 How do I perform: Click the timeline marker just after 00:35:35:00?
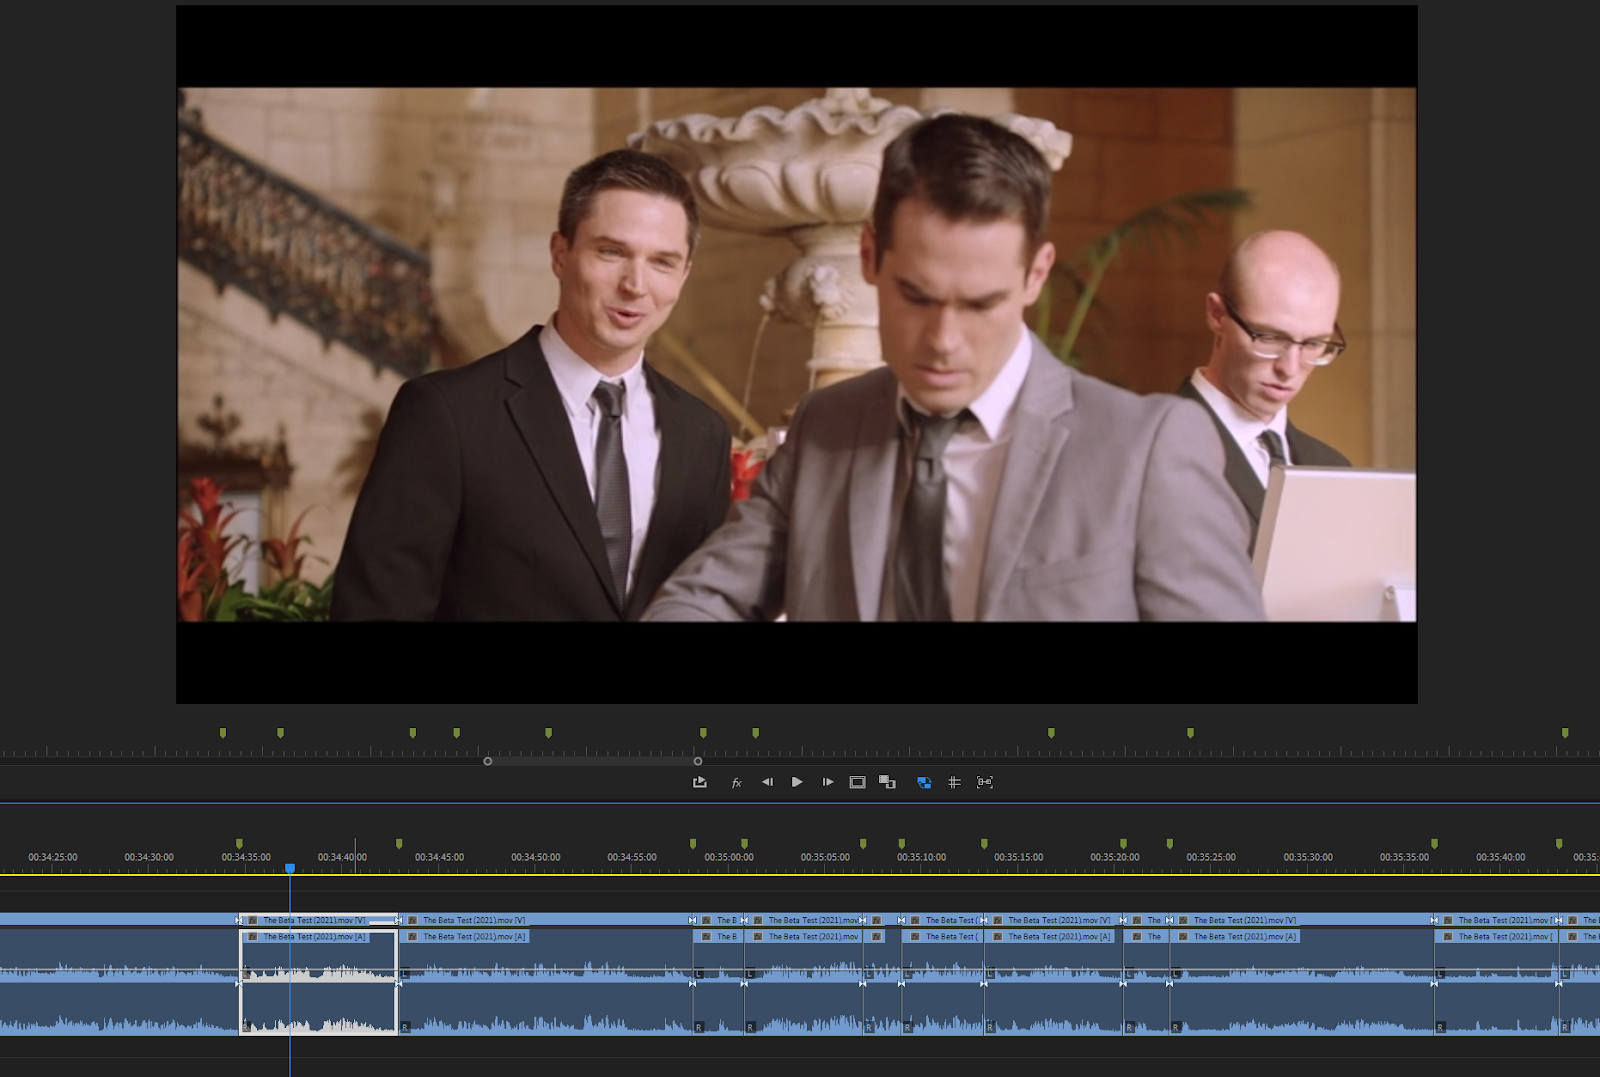[x=1434, y=844]
